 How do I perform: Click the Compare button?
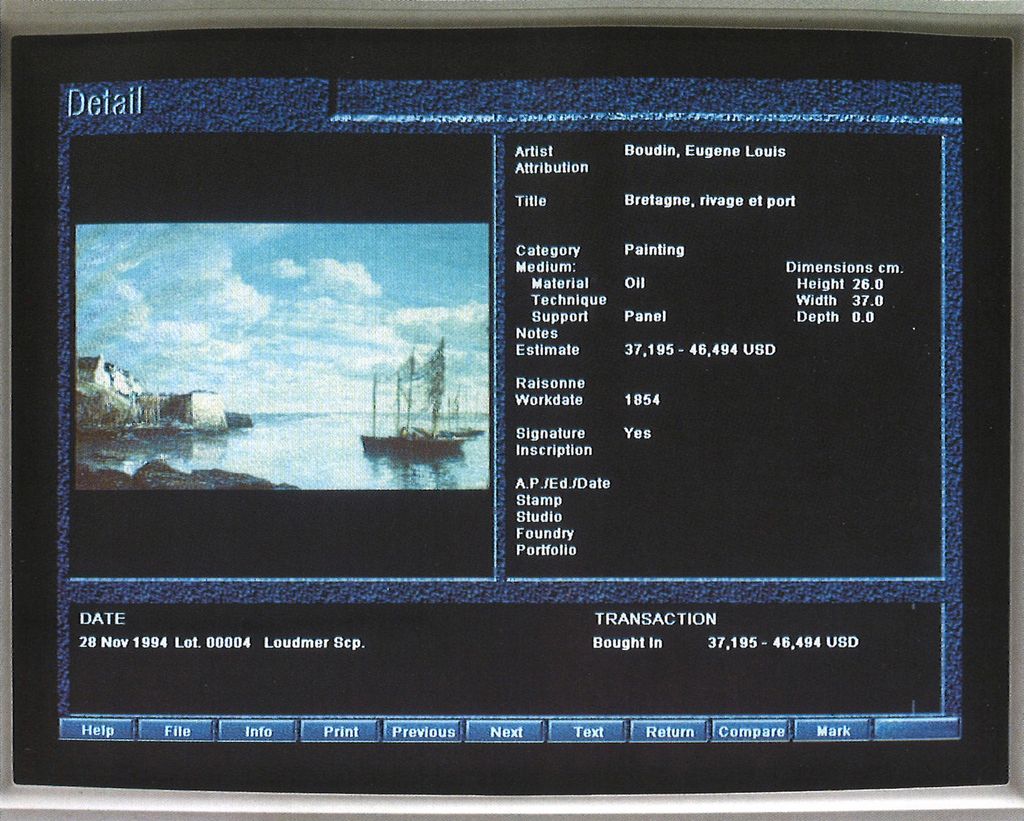[752, 731]
